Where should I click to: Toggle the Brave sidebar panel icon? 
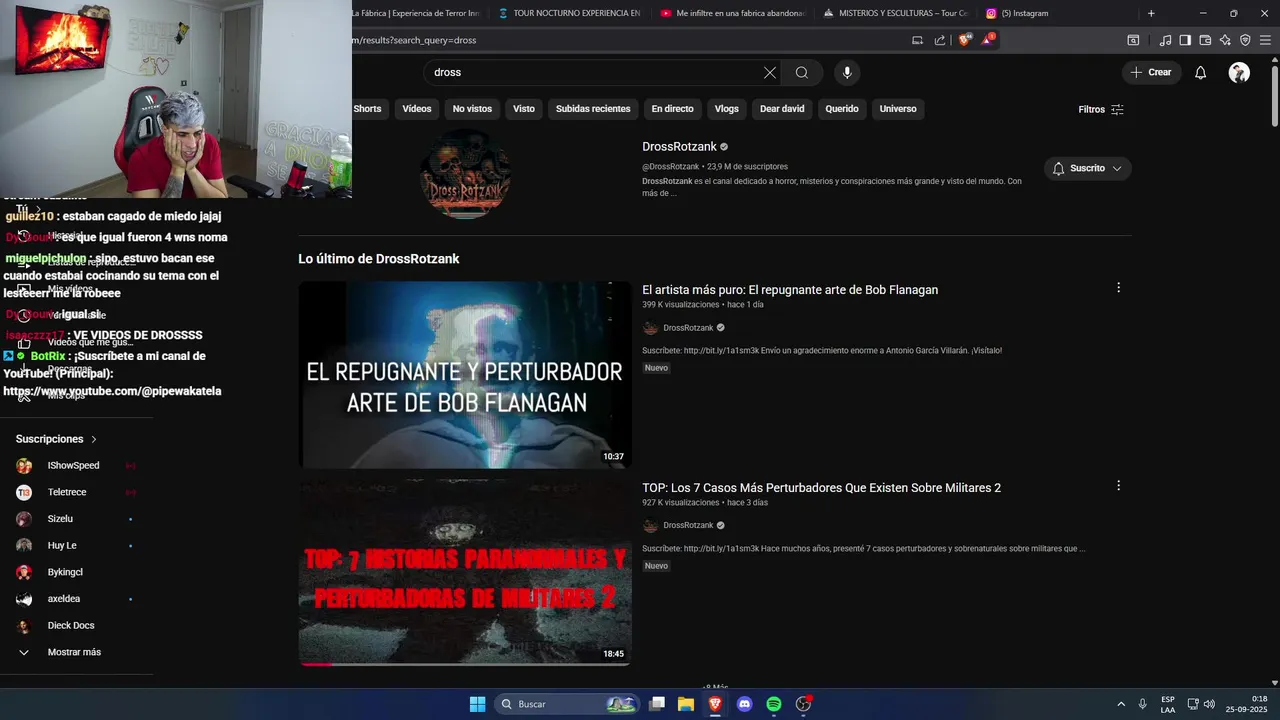pyautogui.click(x=1185, y=40)
